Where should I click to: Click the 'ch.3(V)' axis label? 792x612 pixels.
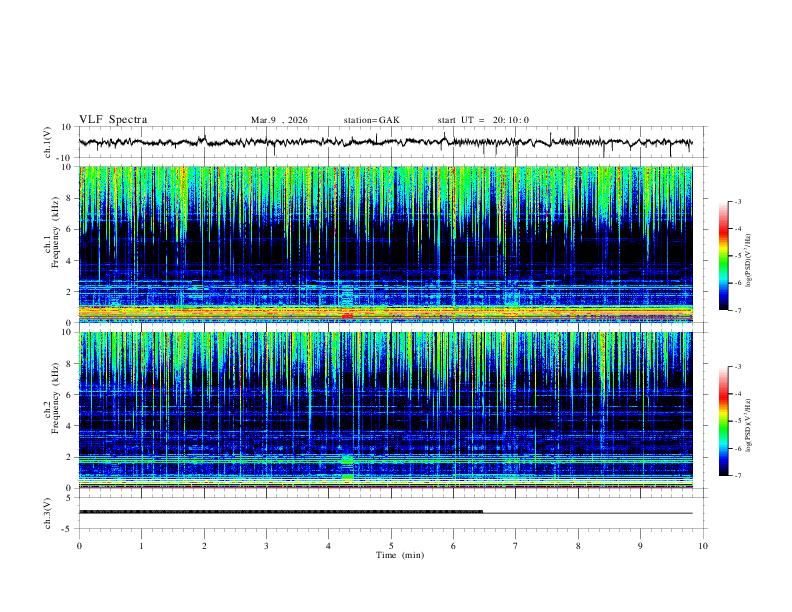click(48, 513)
